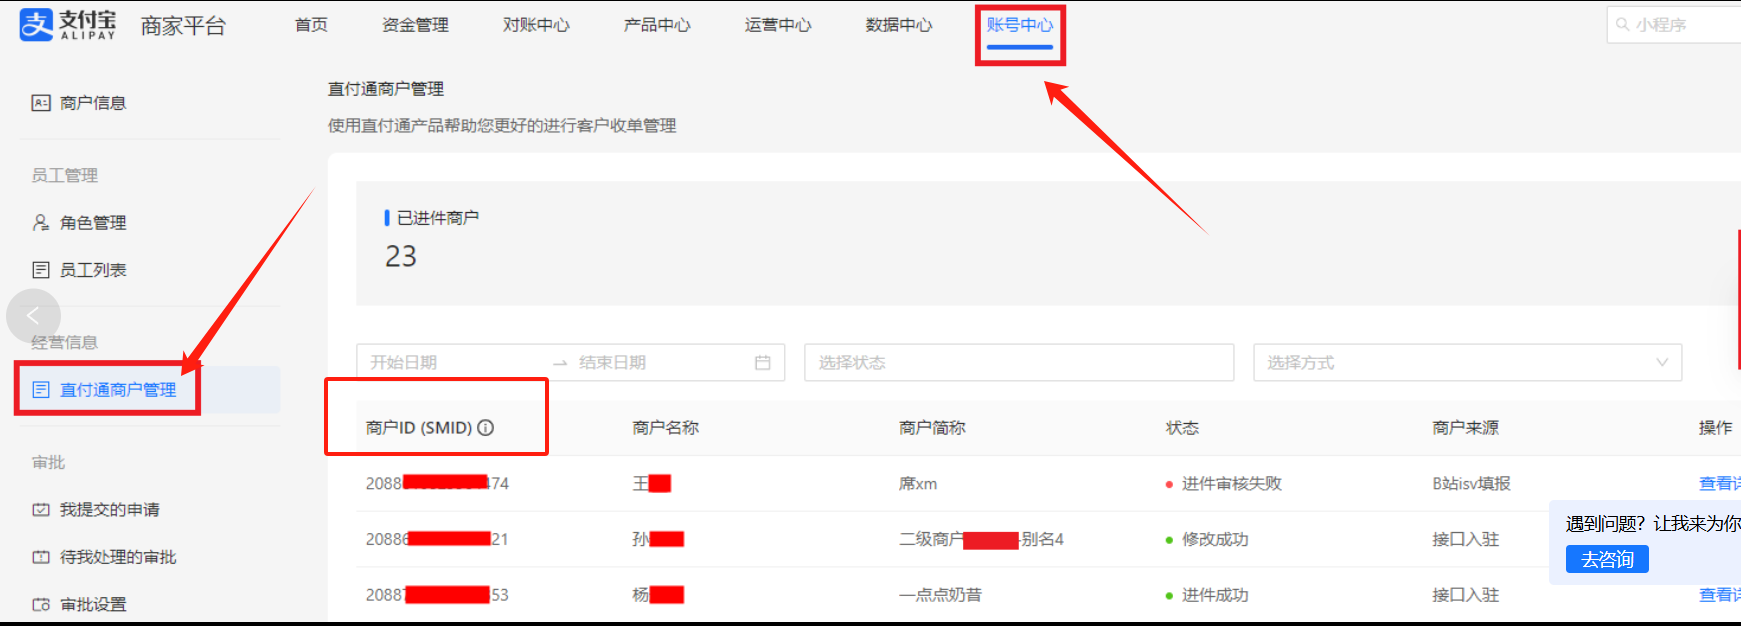This screenshot has height=626, width=1741.
Task: Open 商户信息 in the sidebar
Action: pyautogui.click(x=92, y=103)
